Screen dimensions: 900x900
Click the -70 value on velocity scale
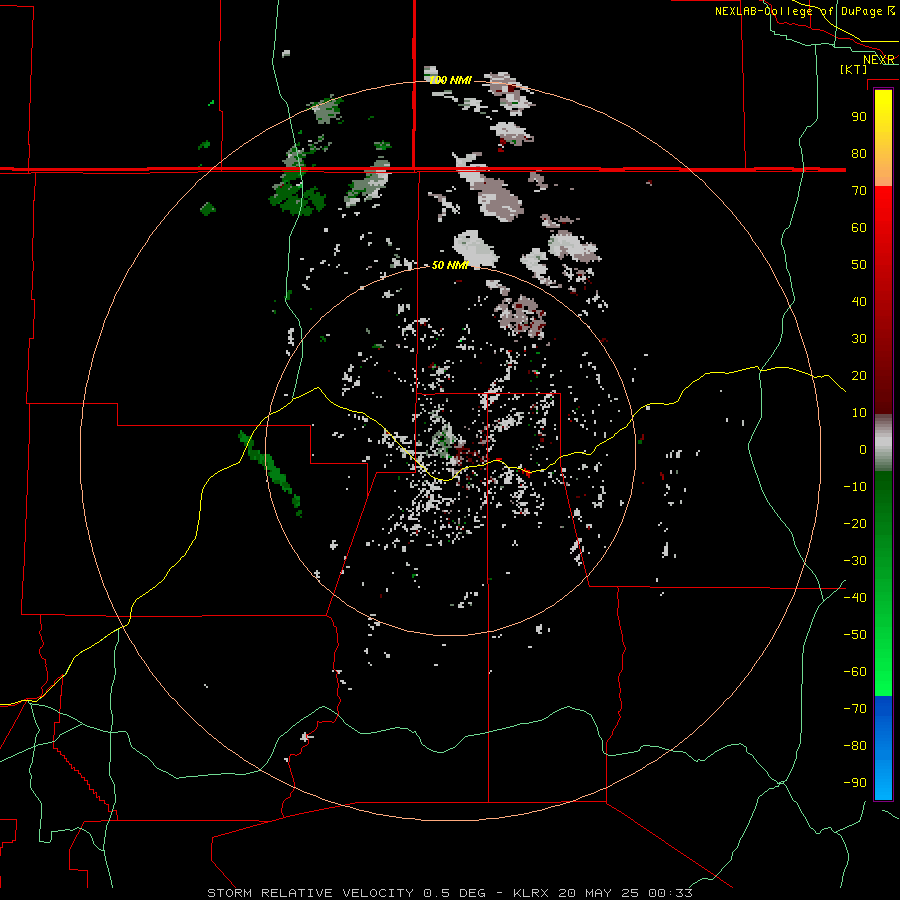[855, 709]
